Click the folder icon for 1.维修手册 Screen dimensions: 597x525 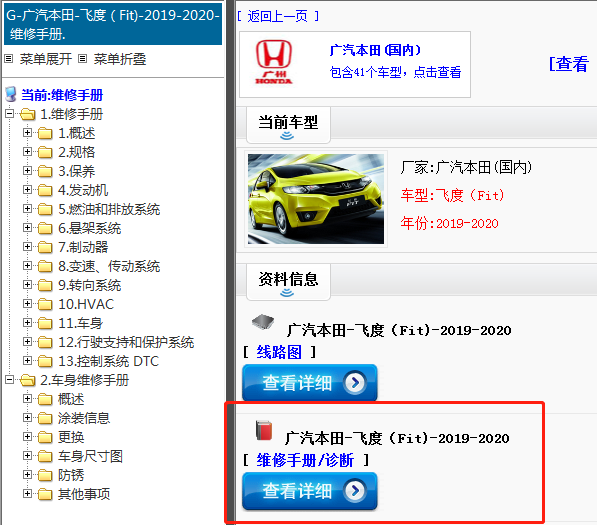(28, 113)
